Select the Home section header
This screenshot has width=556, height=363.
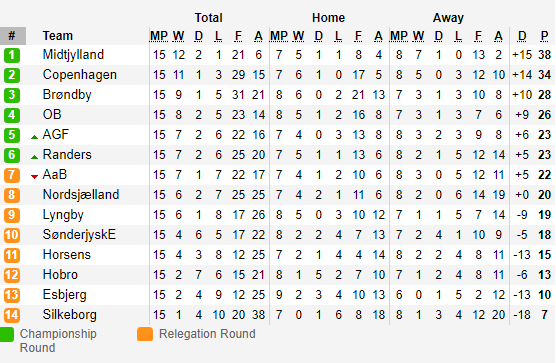[328, 18]
